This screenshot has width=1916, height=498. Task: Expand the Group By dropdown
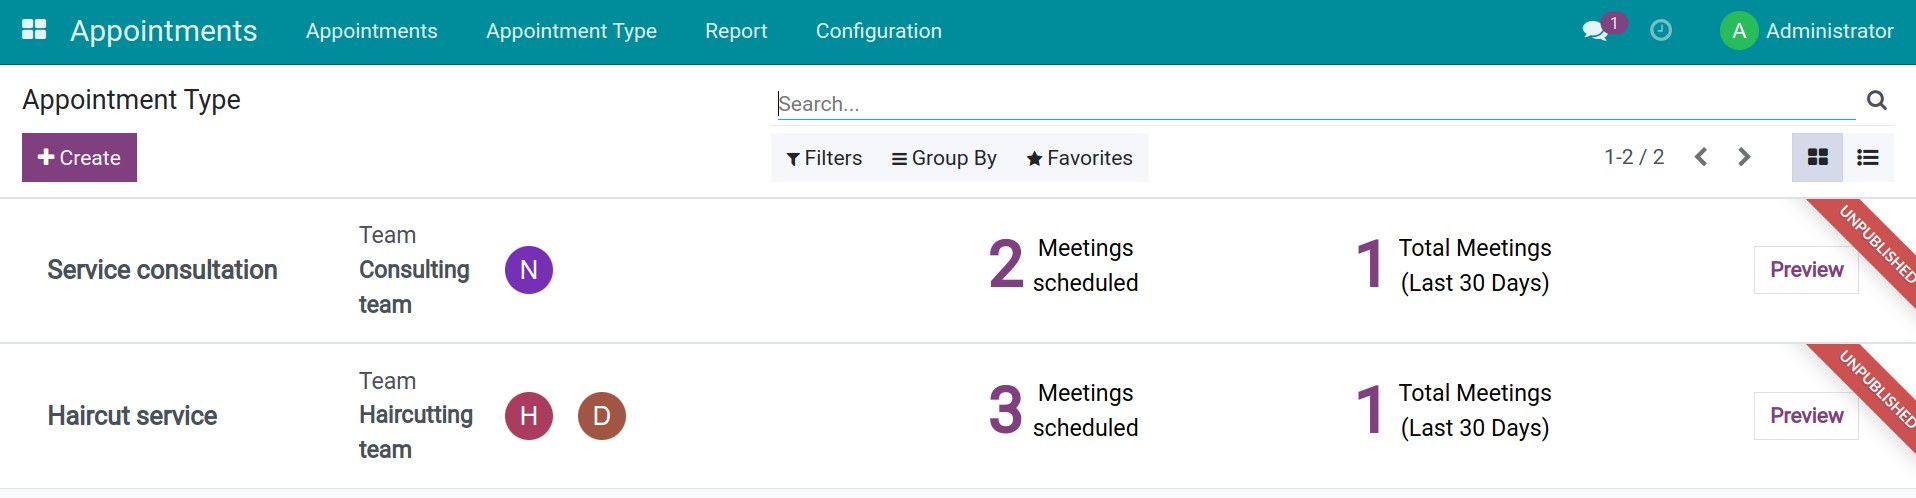944,158
